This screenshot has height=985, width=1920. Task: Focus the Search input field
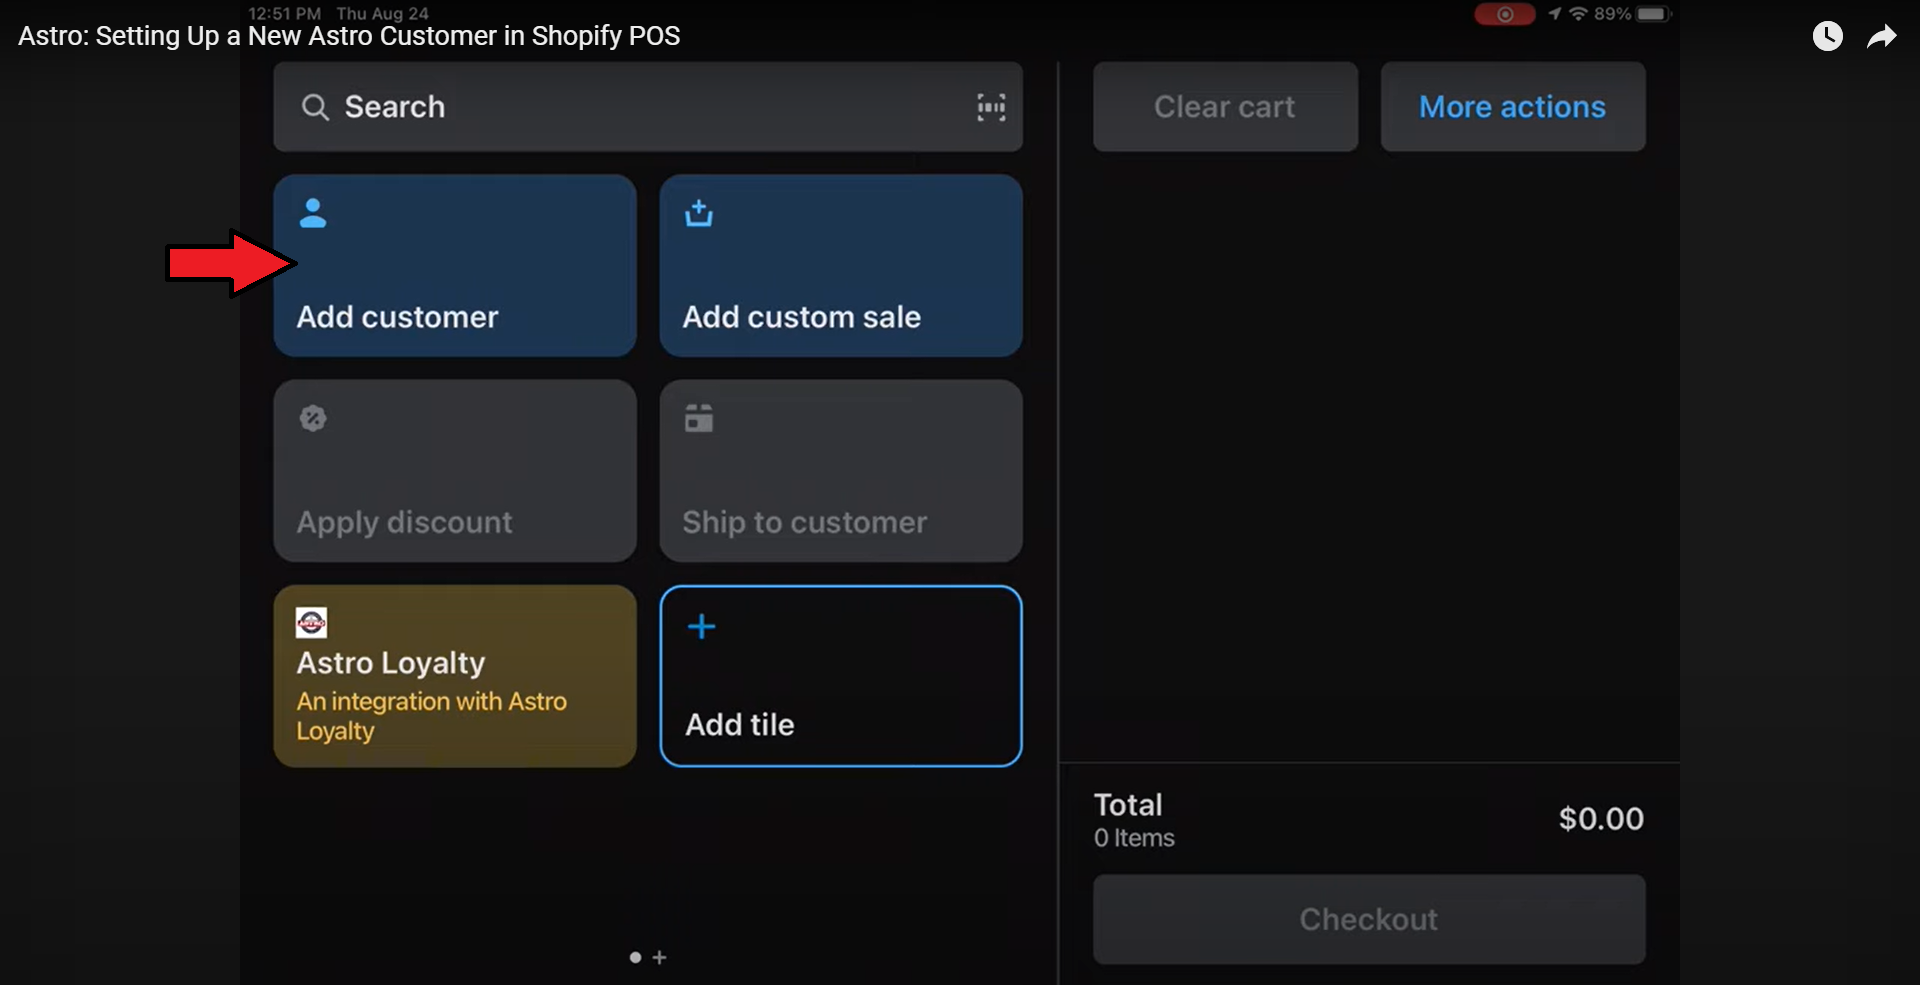pyautogui.click(x=640, y=107)
